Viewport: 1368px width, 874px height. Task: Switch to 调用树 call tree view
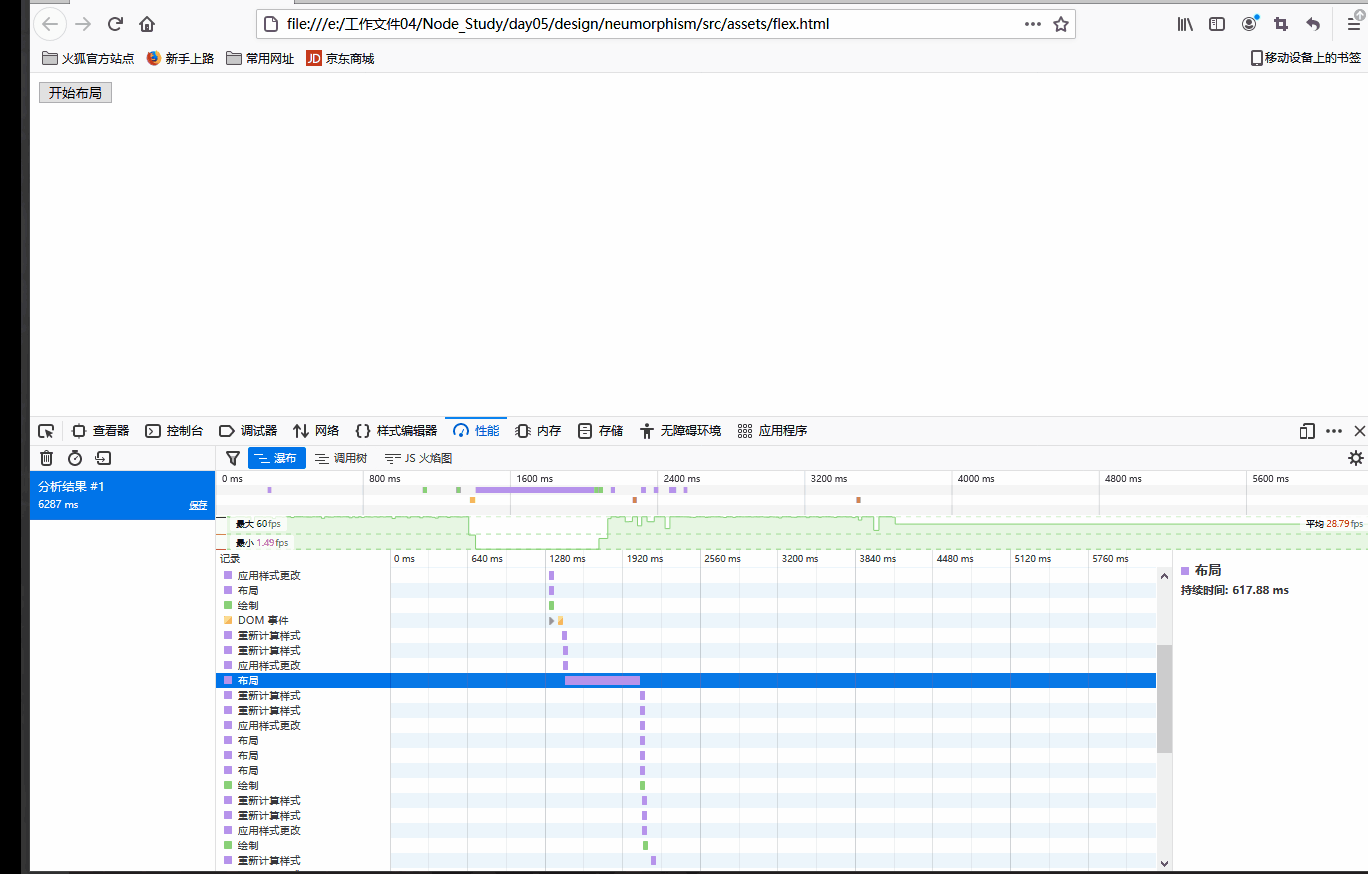coord(341,458)
